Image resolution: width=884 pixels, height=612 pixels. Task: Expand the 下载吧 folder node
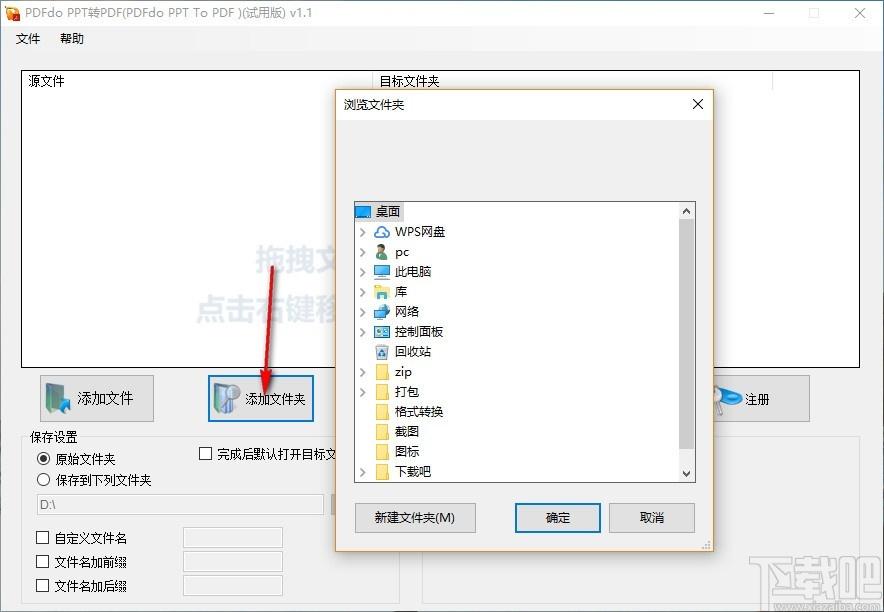click(x=363, y=472)
